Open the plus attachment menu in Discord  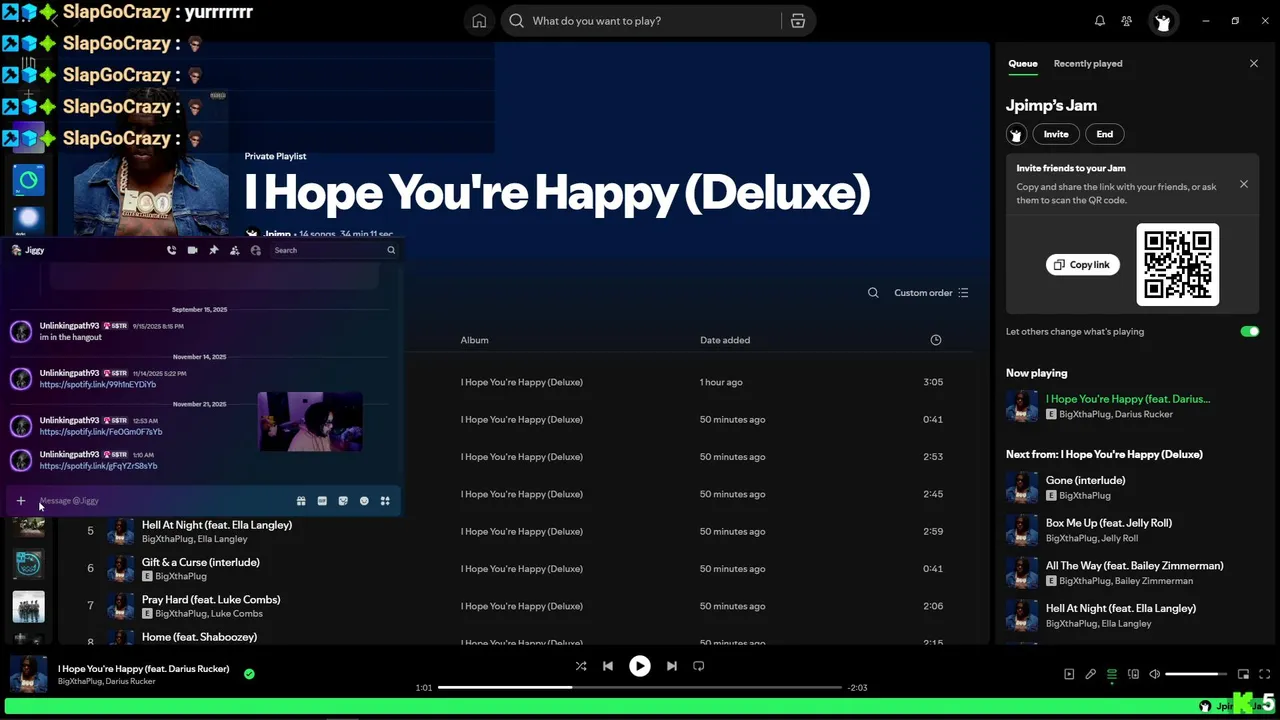click(21, 500)
